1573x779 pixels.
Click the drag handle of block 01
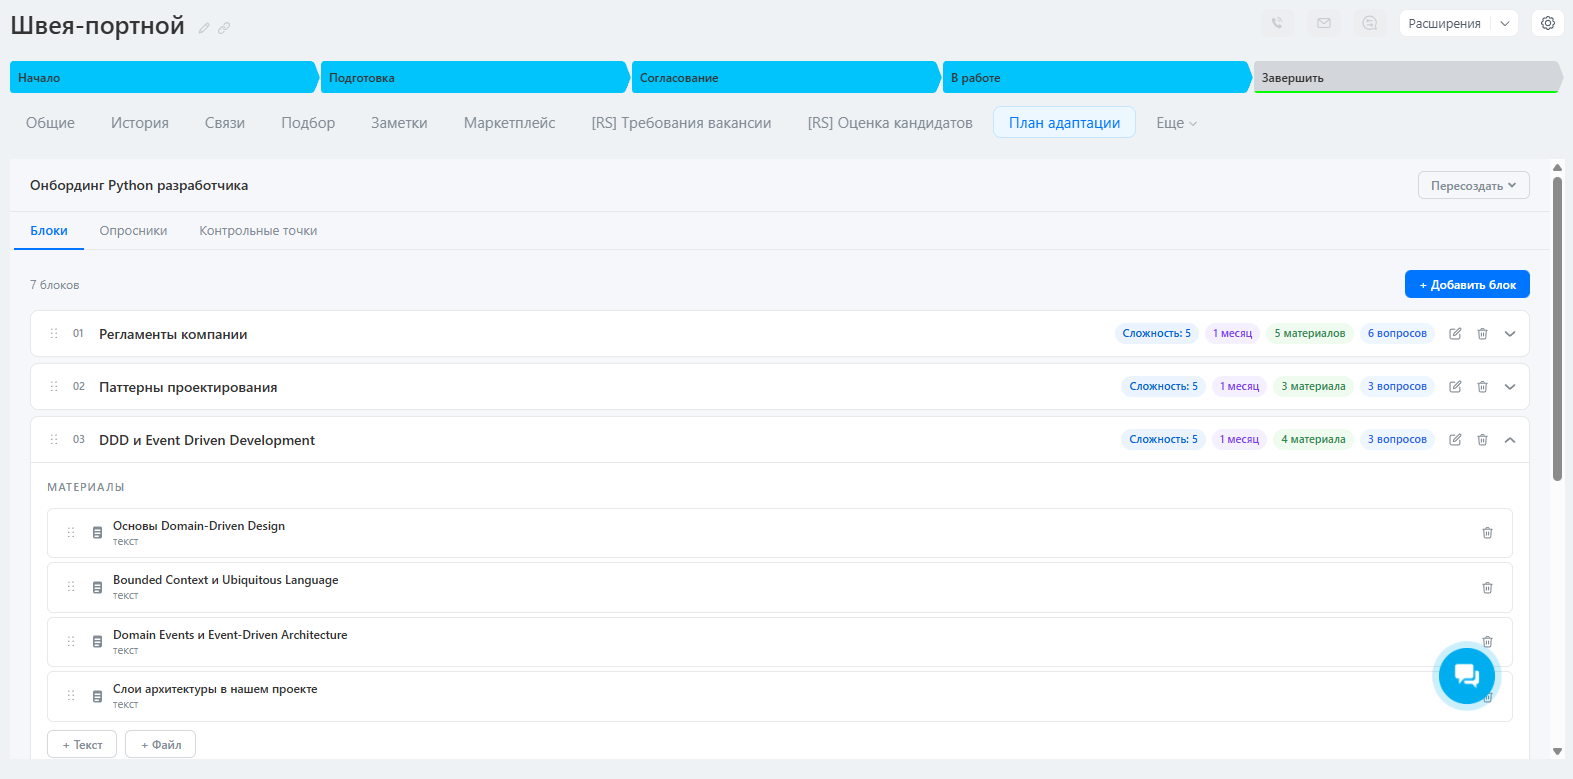(x=54, y=334)
